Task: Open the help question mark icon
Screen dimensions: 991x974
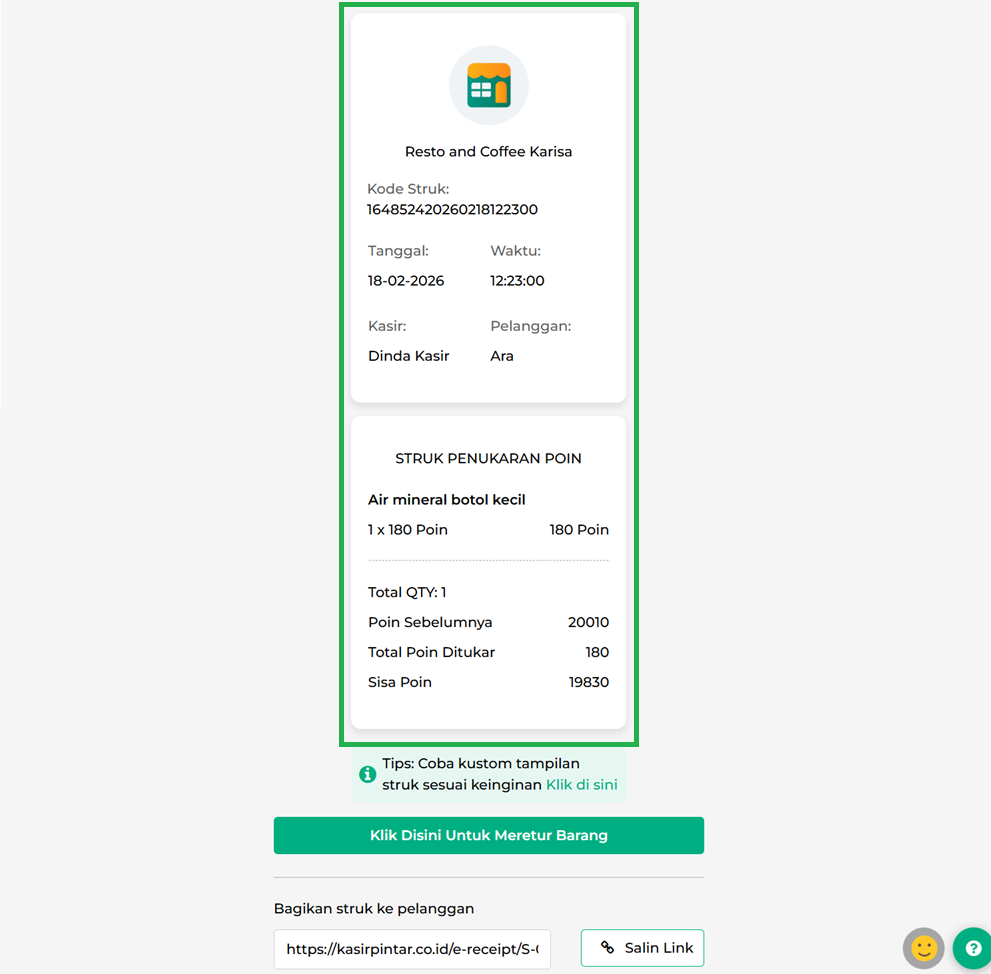Action: click(x=971, y=948)
